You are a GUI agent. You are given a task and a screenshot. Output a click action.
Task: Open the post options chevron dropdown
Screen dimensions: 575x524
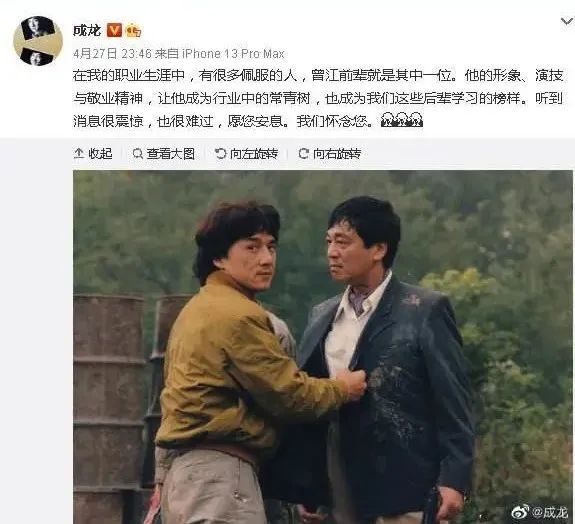click(567, 22)
